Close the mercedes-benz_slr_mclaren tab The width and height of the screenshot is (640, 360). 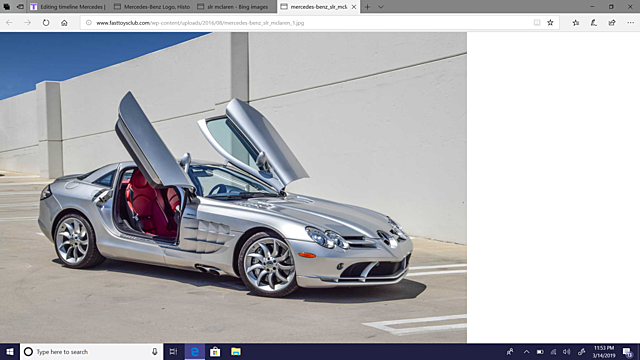click(354, 7)
